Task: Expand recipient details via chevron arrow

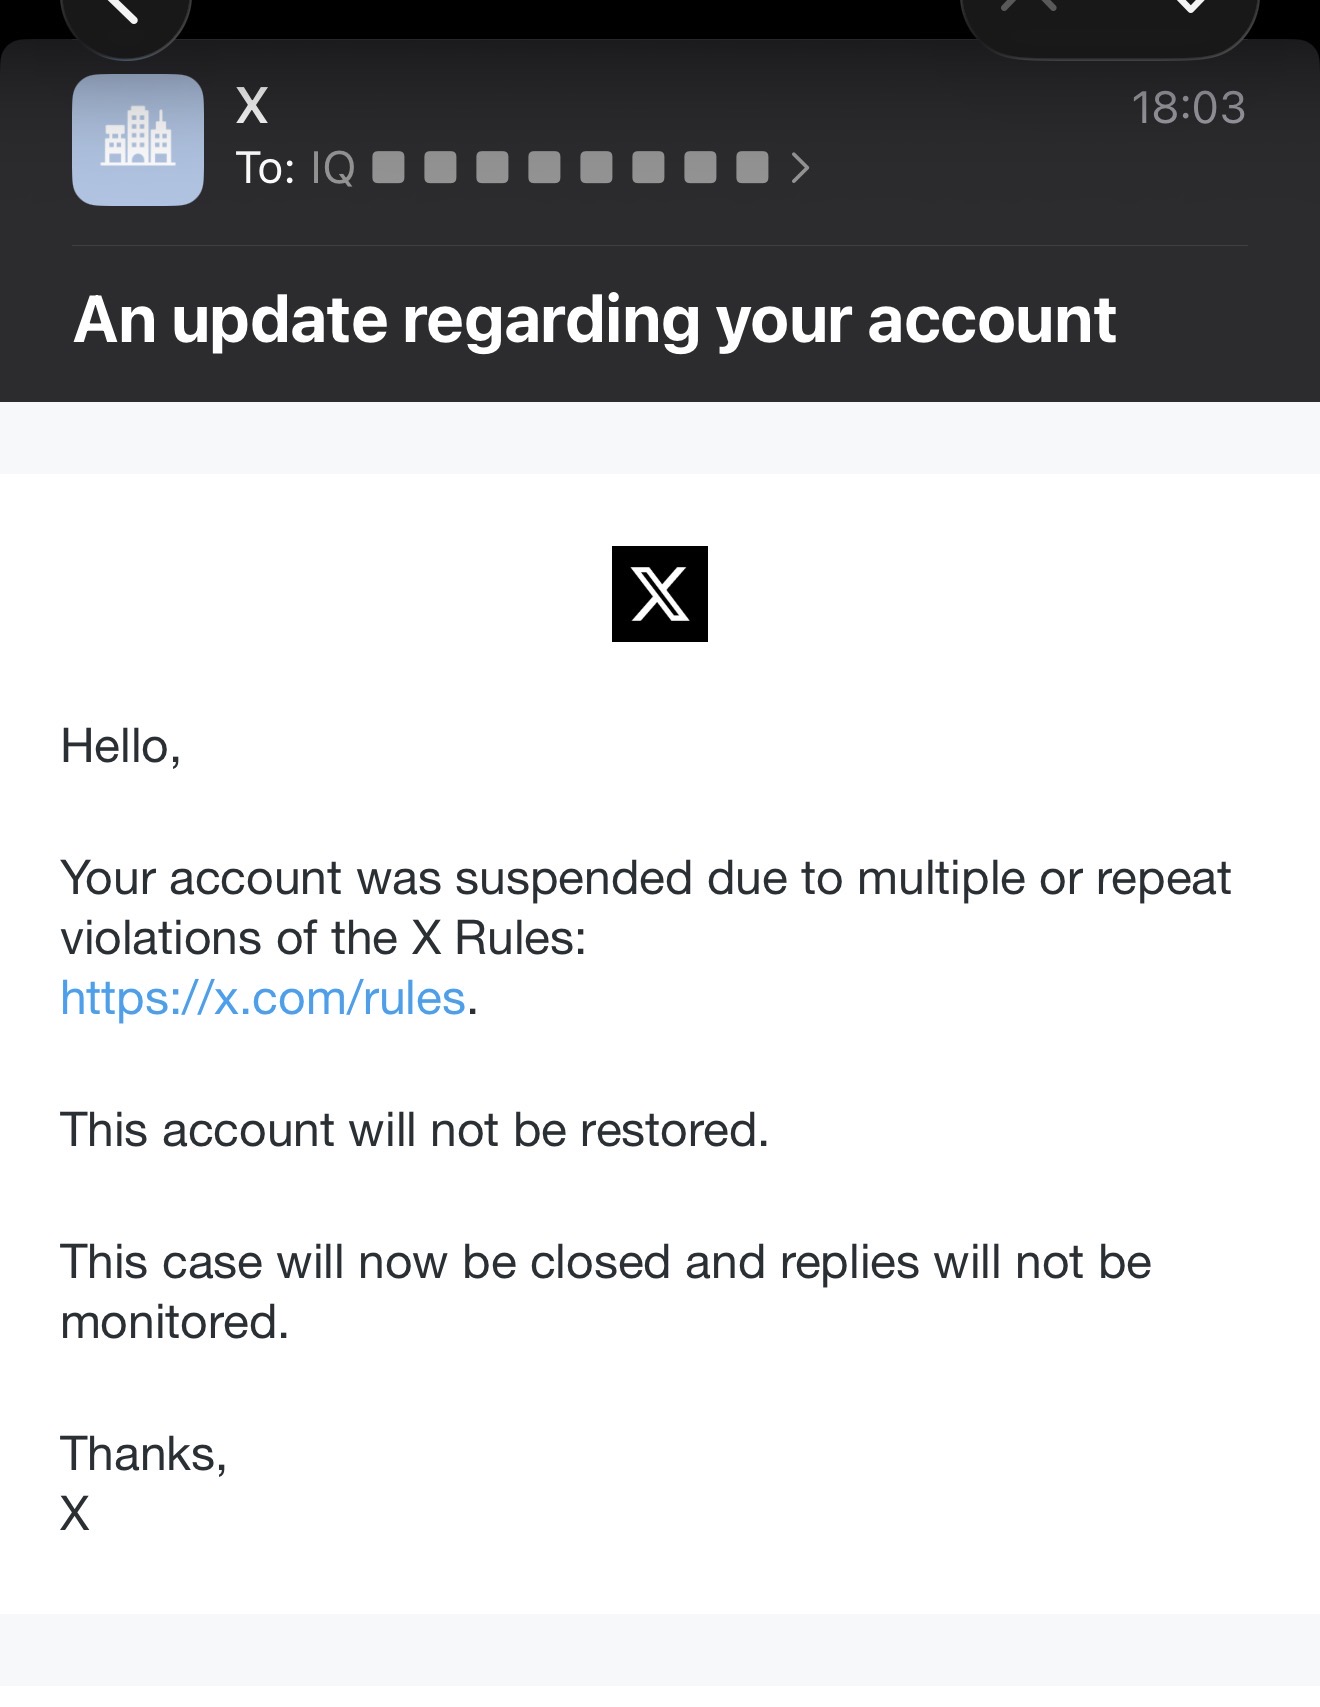Action: [x=799, y=168]
